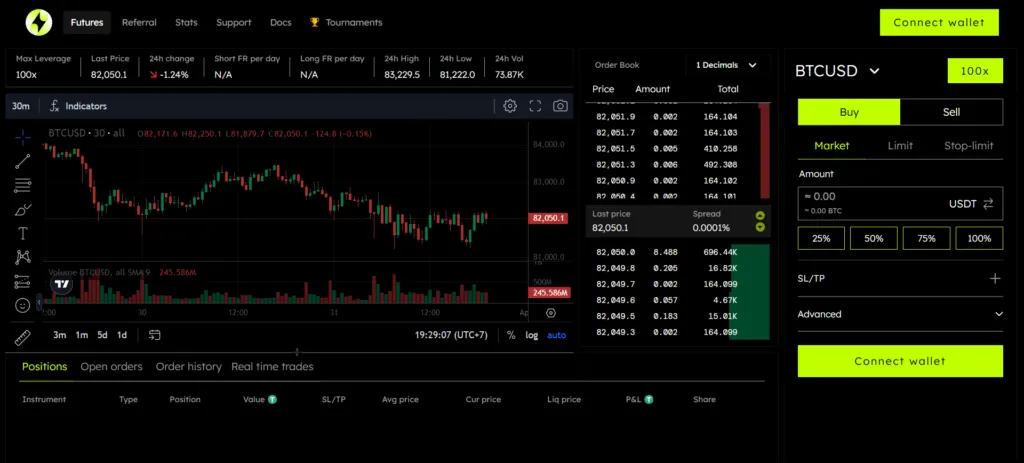Toggle percent scale on chart
Screen dimensions: 1024x463
pyautogui.click(x=511, y=335)
